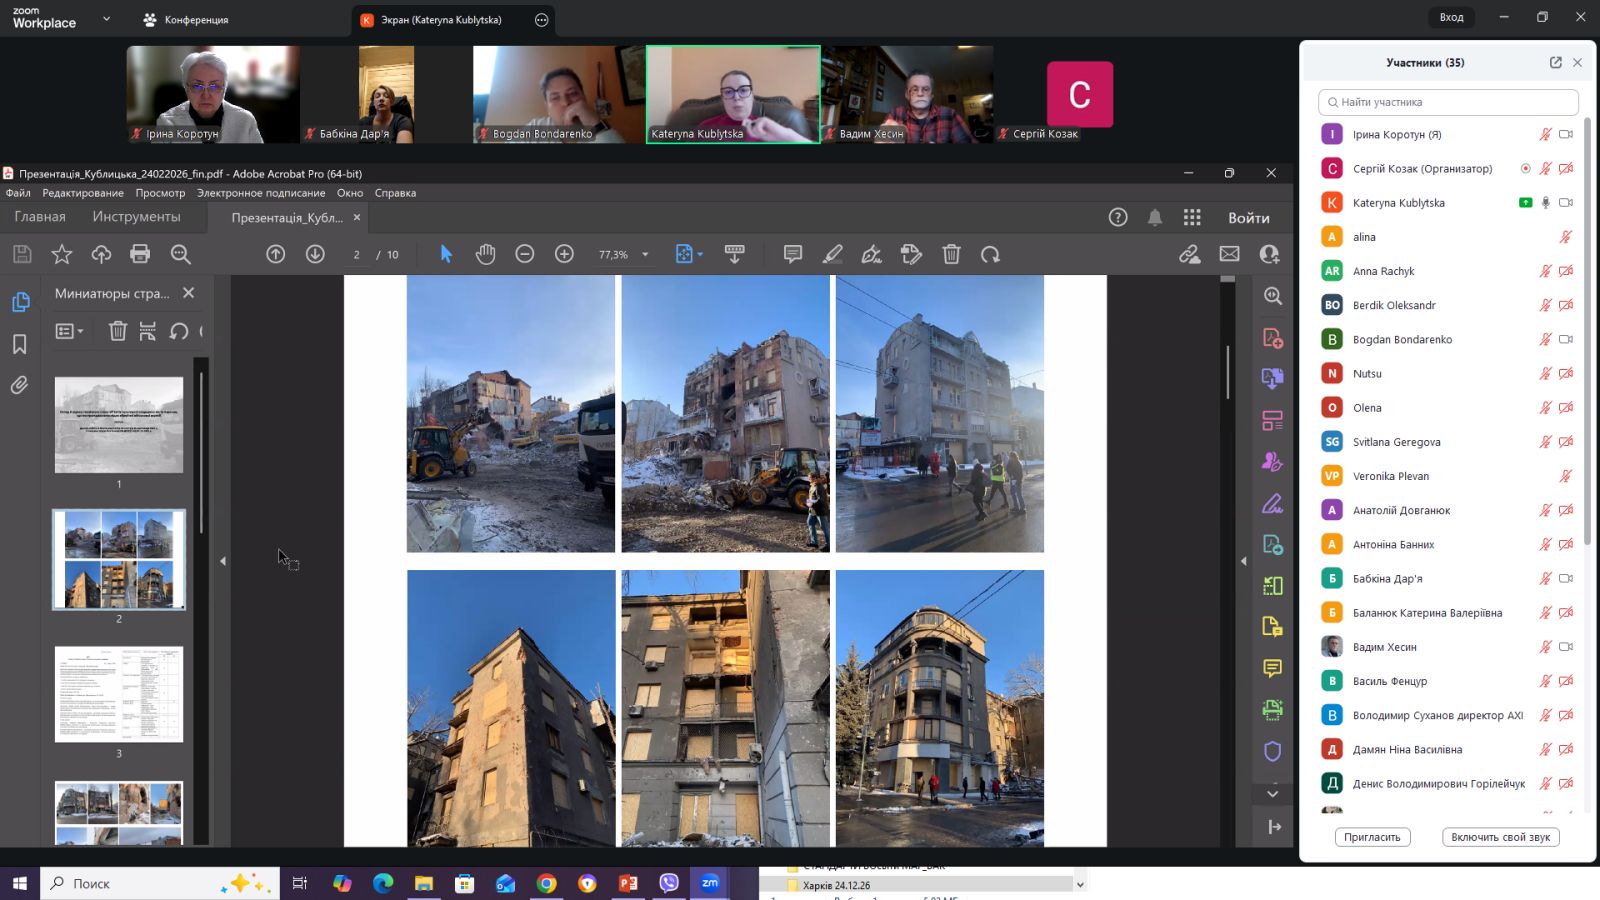Open the bookmarks panel icon
Viewport: 1600px width, 900px height.
[x=19, y=344]
